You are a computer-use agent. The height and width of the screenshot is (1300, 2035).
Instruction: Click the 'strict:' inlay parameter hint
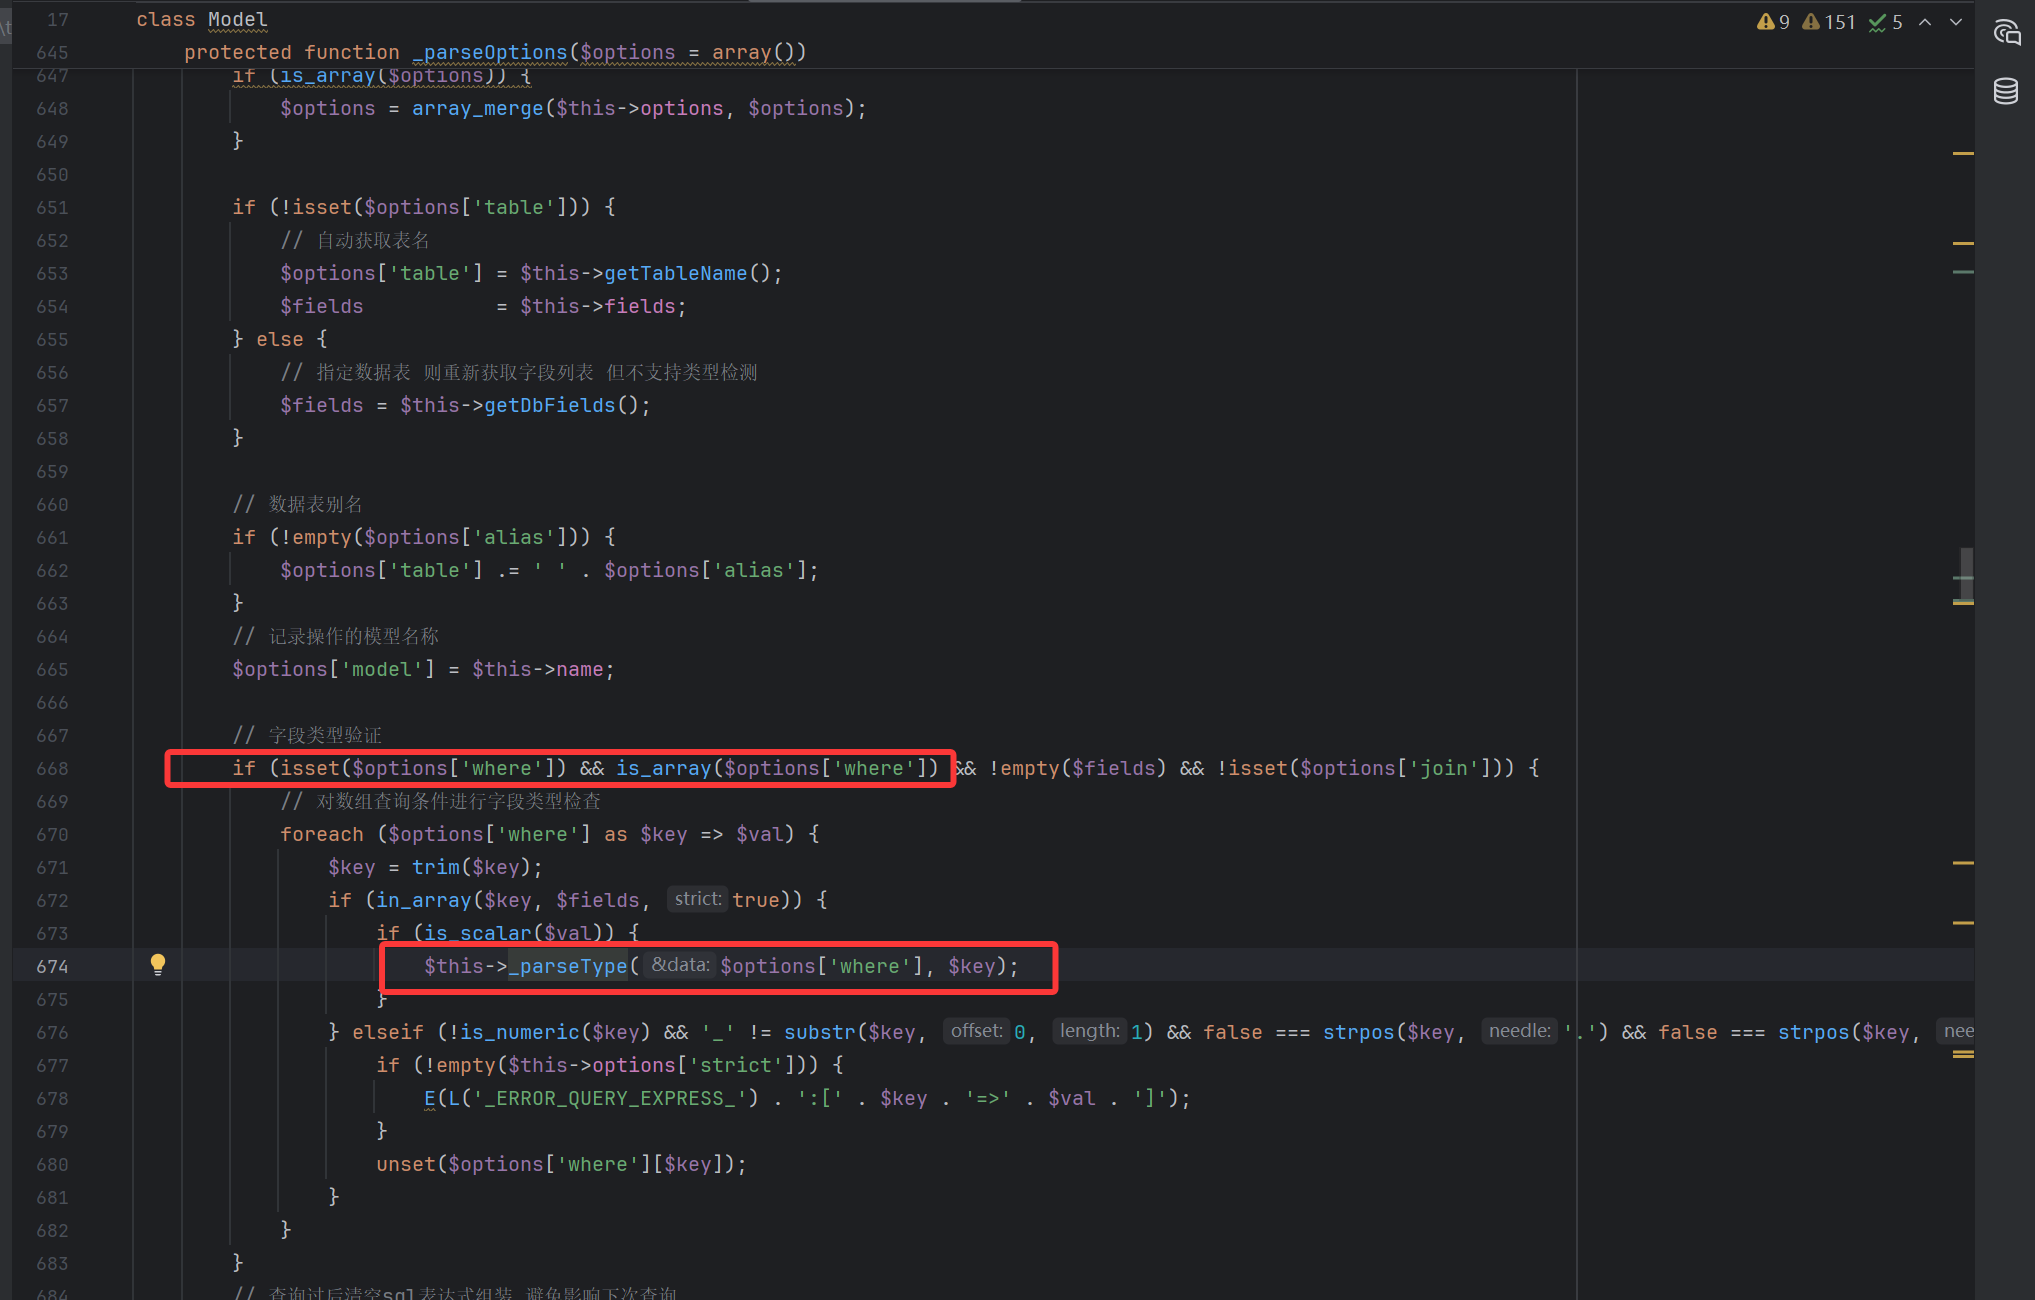coord(697,899)
